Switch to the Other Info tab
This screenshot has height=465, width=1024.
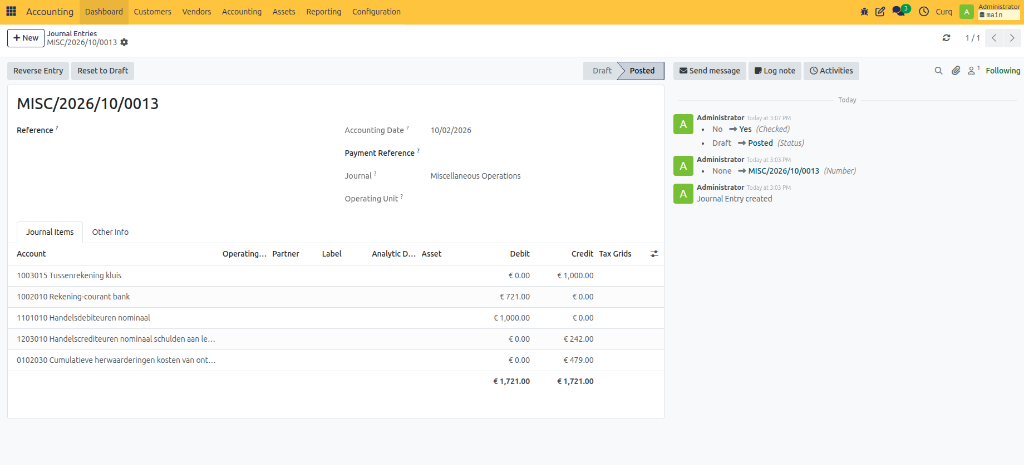110,232
